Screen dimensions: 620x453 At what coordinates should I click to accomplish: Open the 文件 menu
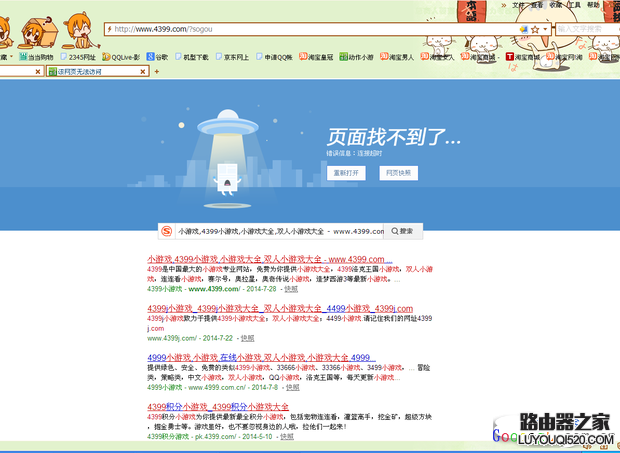point(518,5)
